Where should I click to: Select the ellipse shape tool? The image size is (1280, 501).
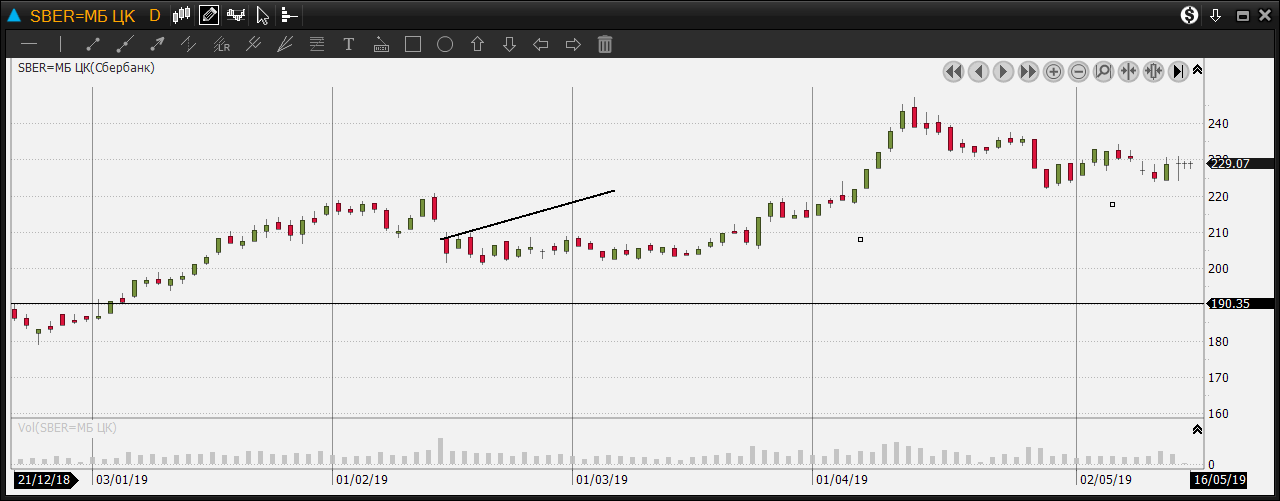coord(445,44)
